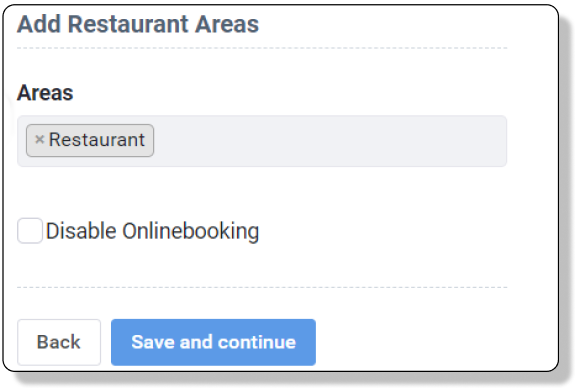Delete the Restaurant area chip

tap(39, 139)
